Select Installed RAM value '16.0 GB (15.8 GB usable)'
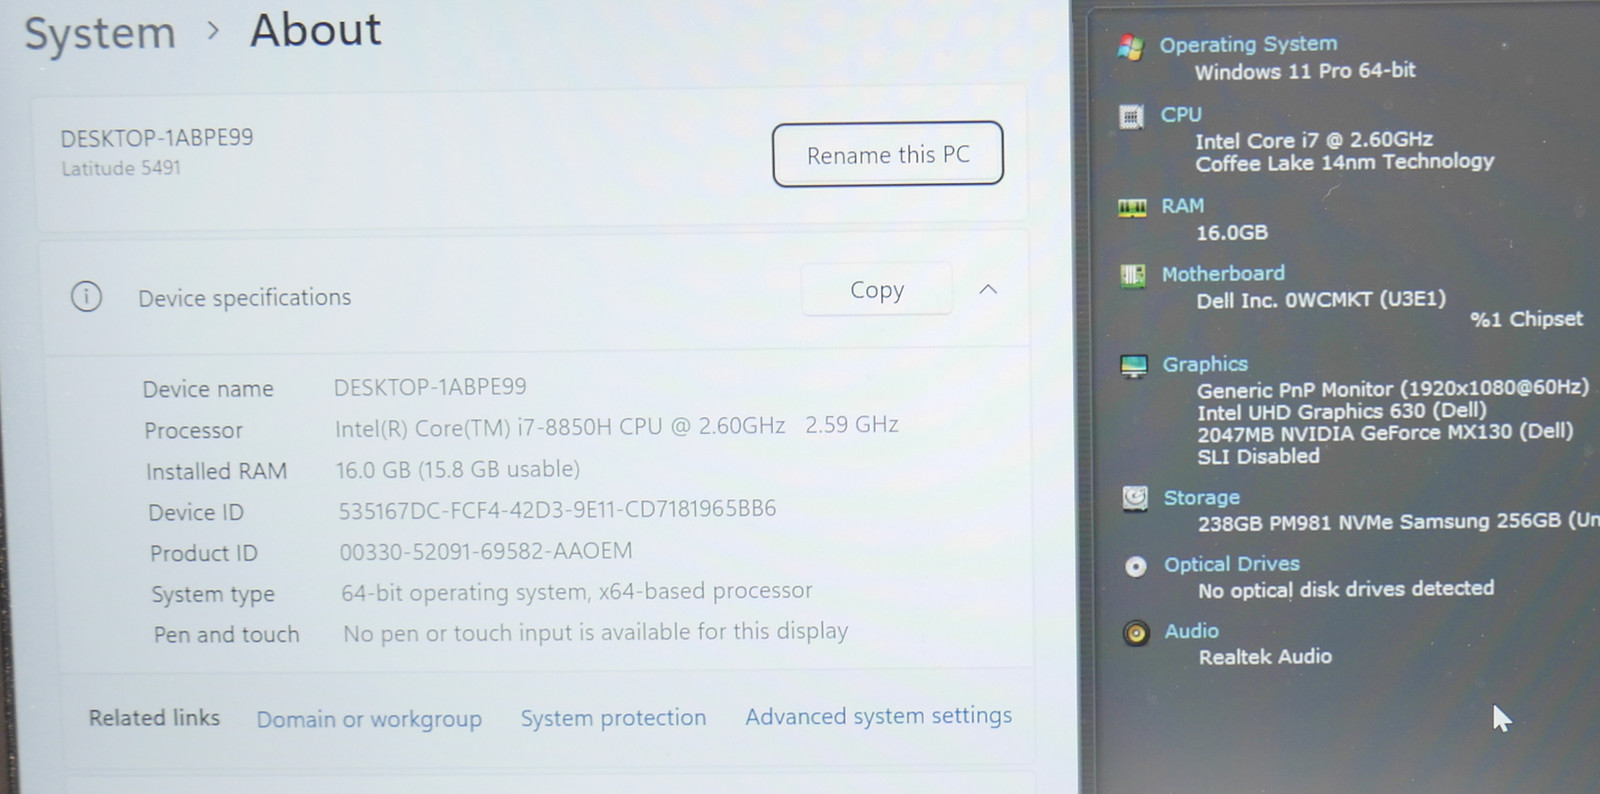Image resolution: width=1600 pixels, height=794 pixels. pyautogui.click(x=458, y=470)
